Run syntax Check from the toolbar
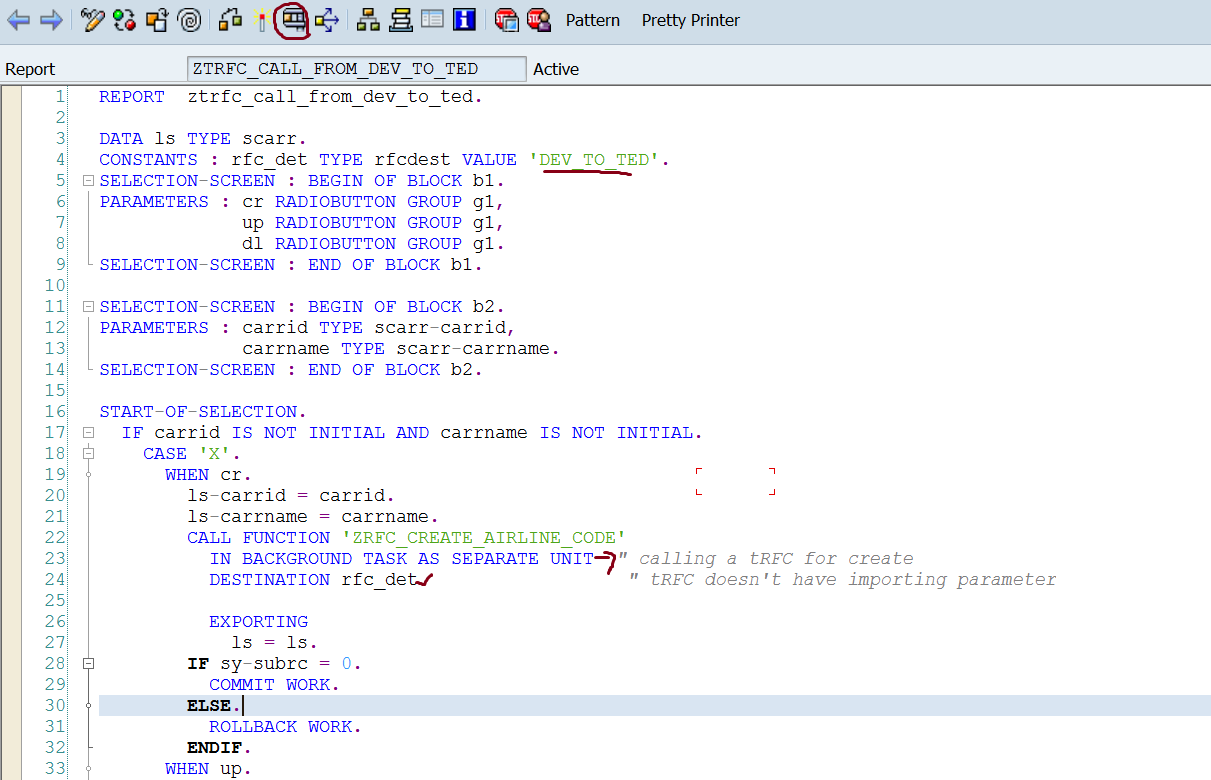 pyautogui.click(x=231, y=19)
